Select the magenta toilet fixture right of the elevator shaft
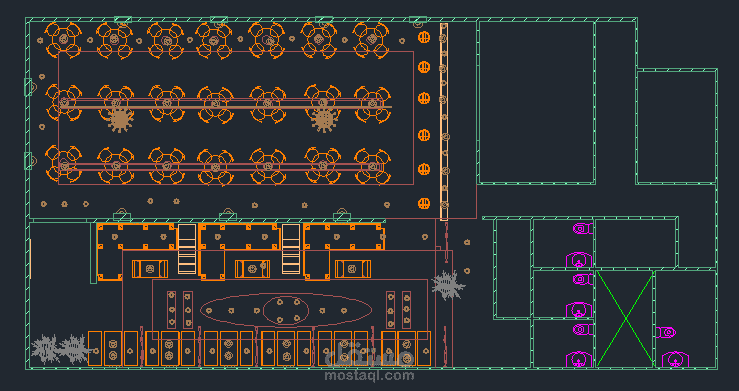This screenshot has width=739, height=391. pos(665,333)
